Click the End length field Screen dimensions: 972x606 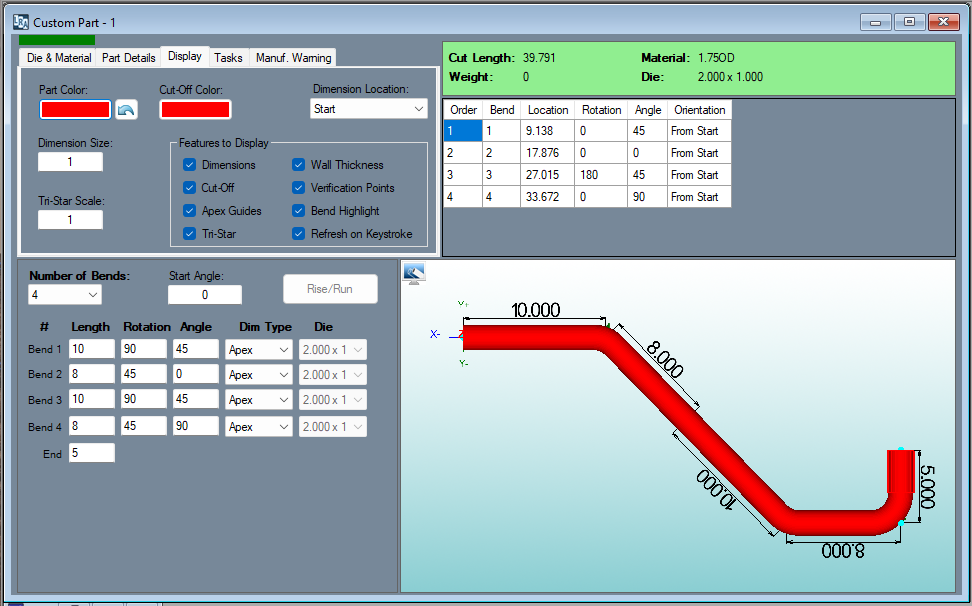pos(92,452)
